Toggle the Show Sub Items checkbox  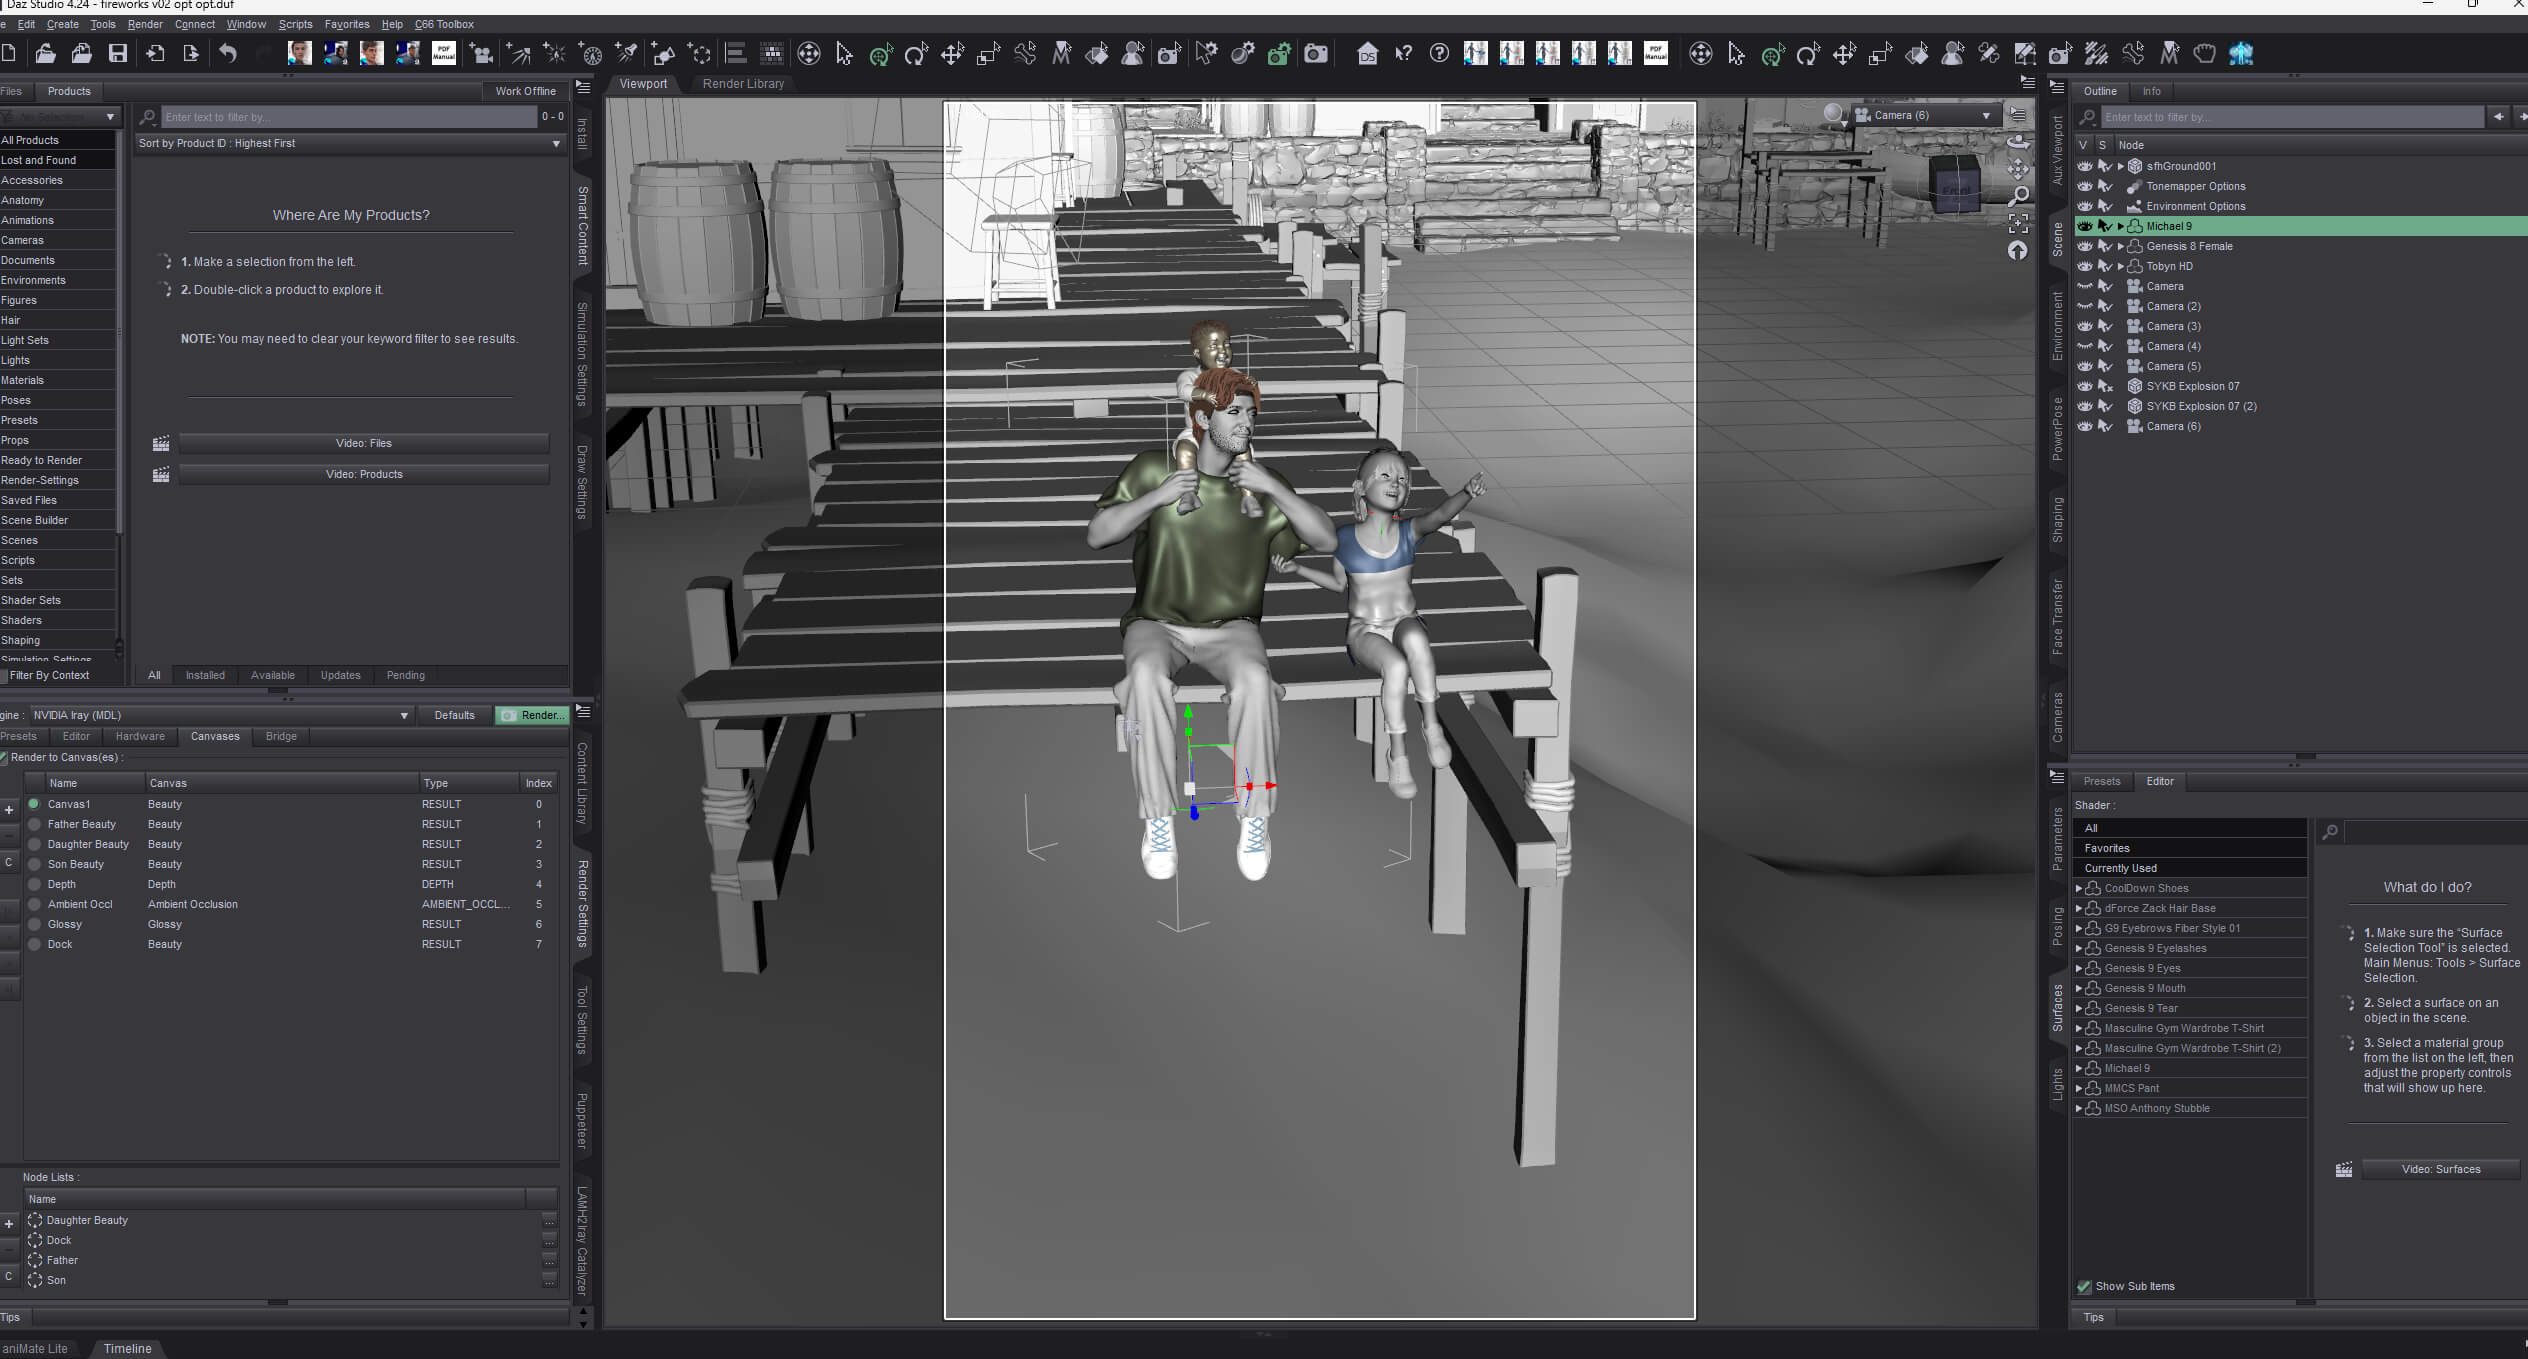[x=2084, y=1286]
